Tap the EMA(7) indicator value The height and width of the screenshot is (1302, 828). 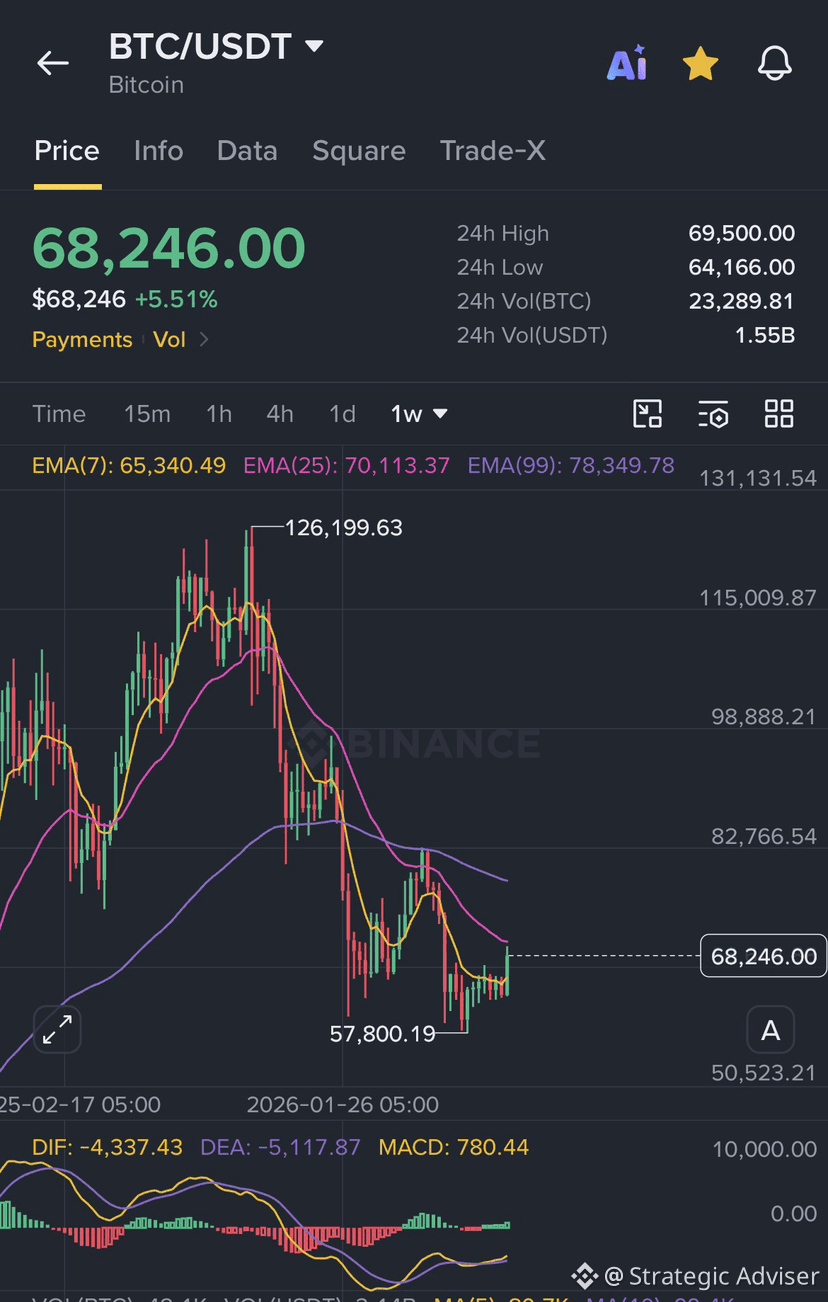click(129, 465)
